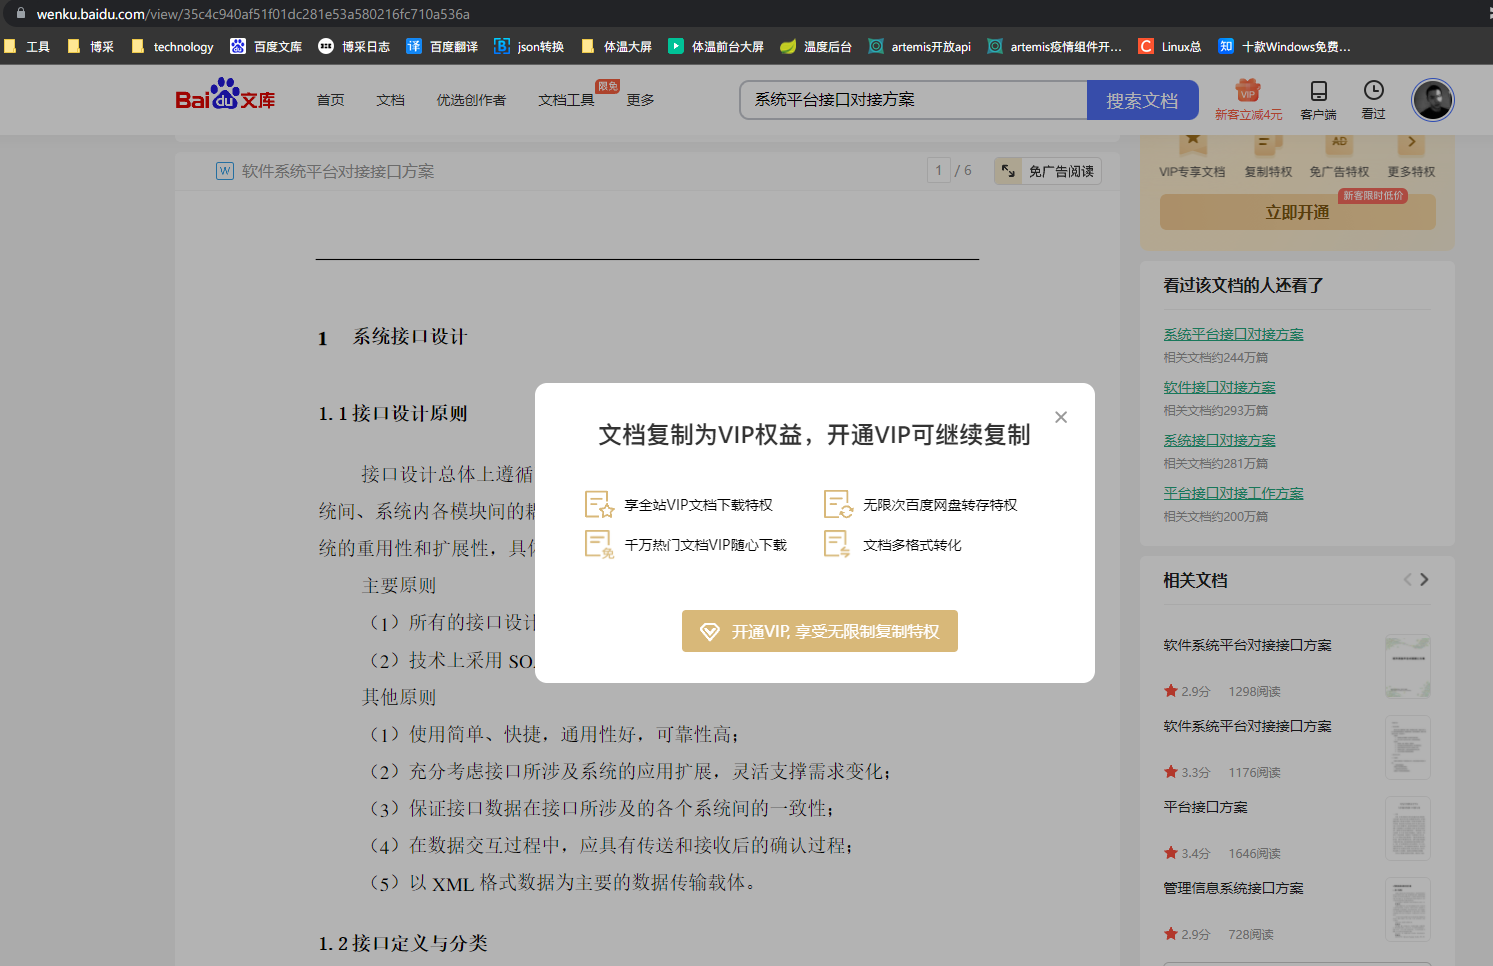Screen dimensions: 1493x966
Task: Open the 体温前台大屏 bookmark
Action: click(716, 46)
